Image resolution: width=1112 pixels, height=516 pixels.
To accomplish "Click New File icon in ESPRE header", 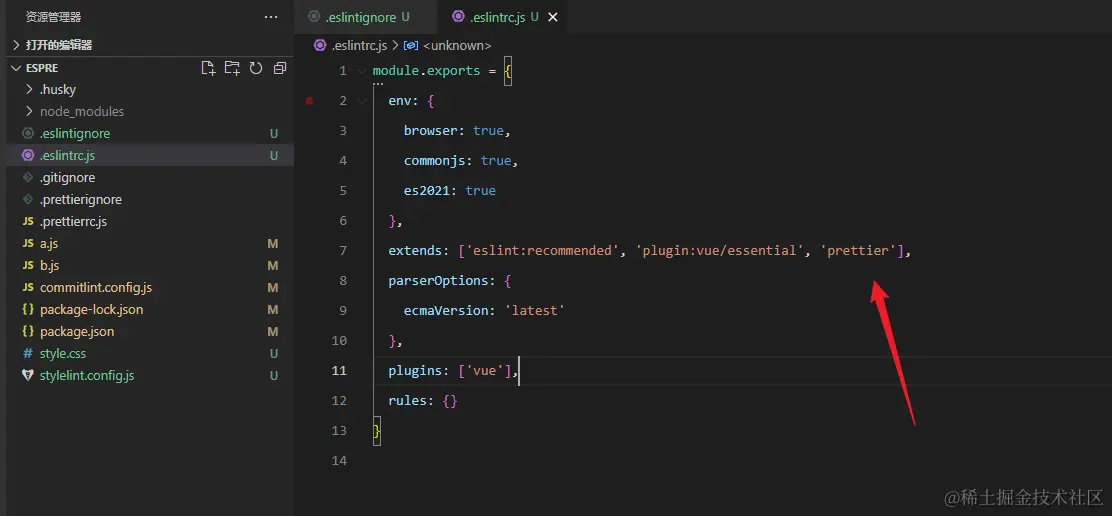I will click(x=208, y=68).
